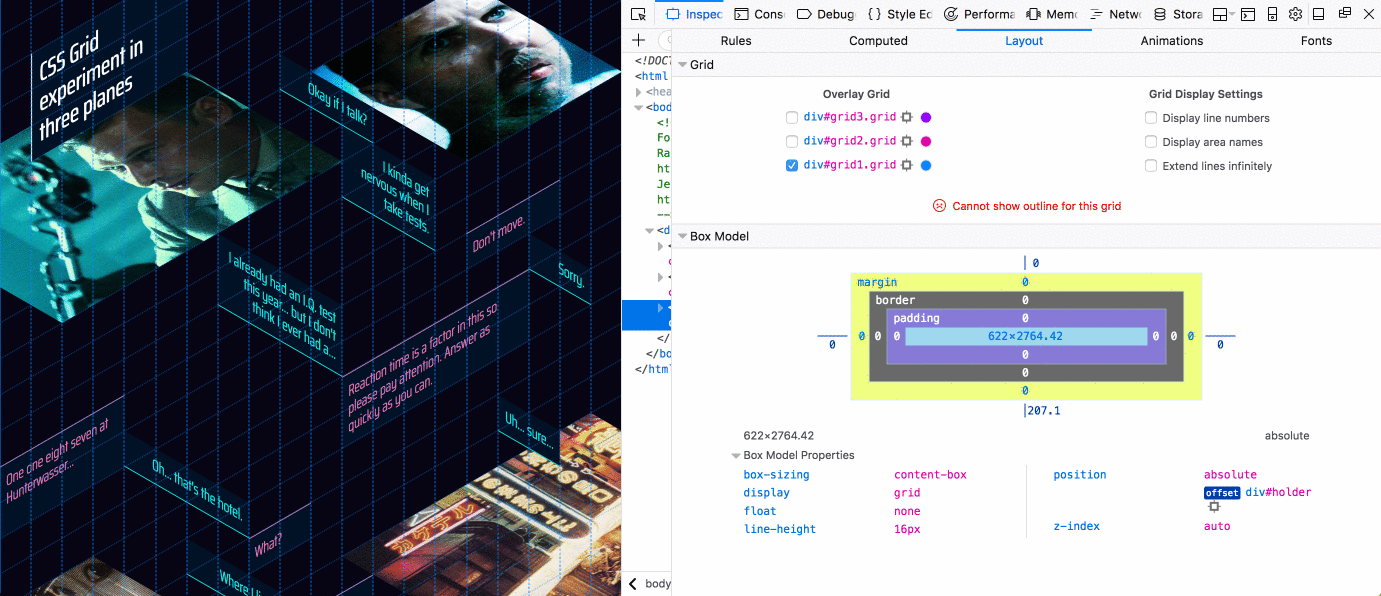
Task: Change div#grid3.grid overlay color swatch
Action: pyautogui.click(x=925, y=117)
